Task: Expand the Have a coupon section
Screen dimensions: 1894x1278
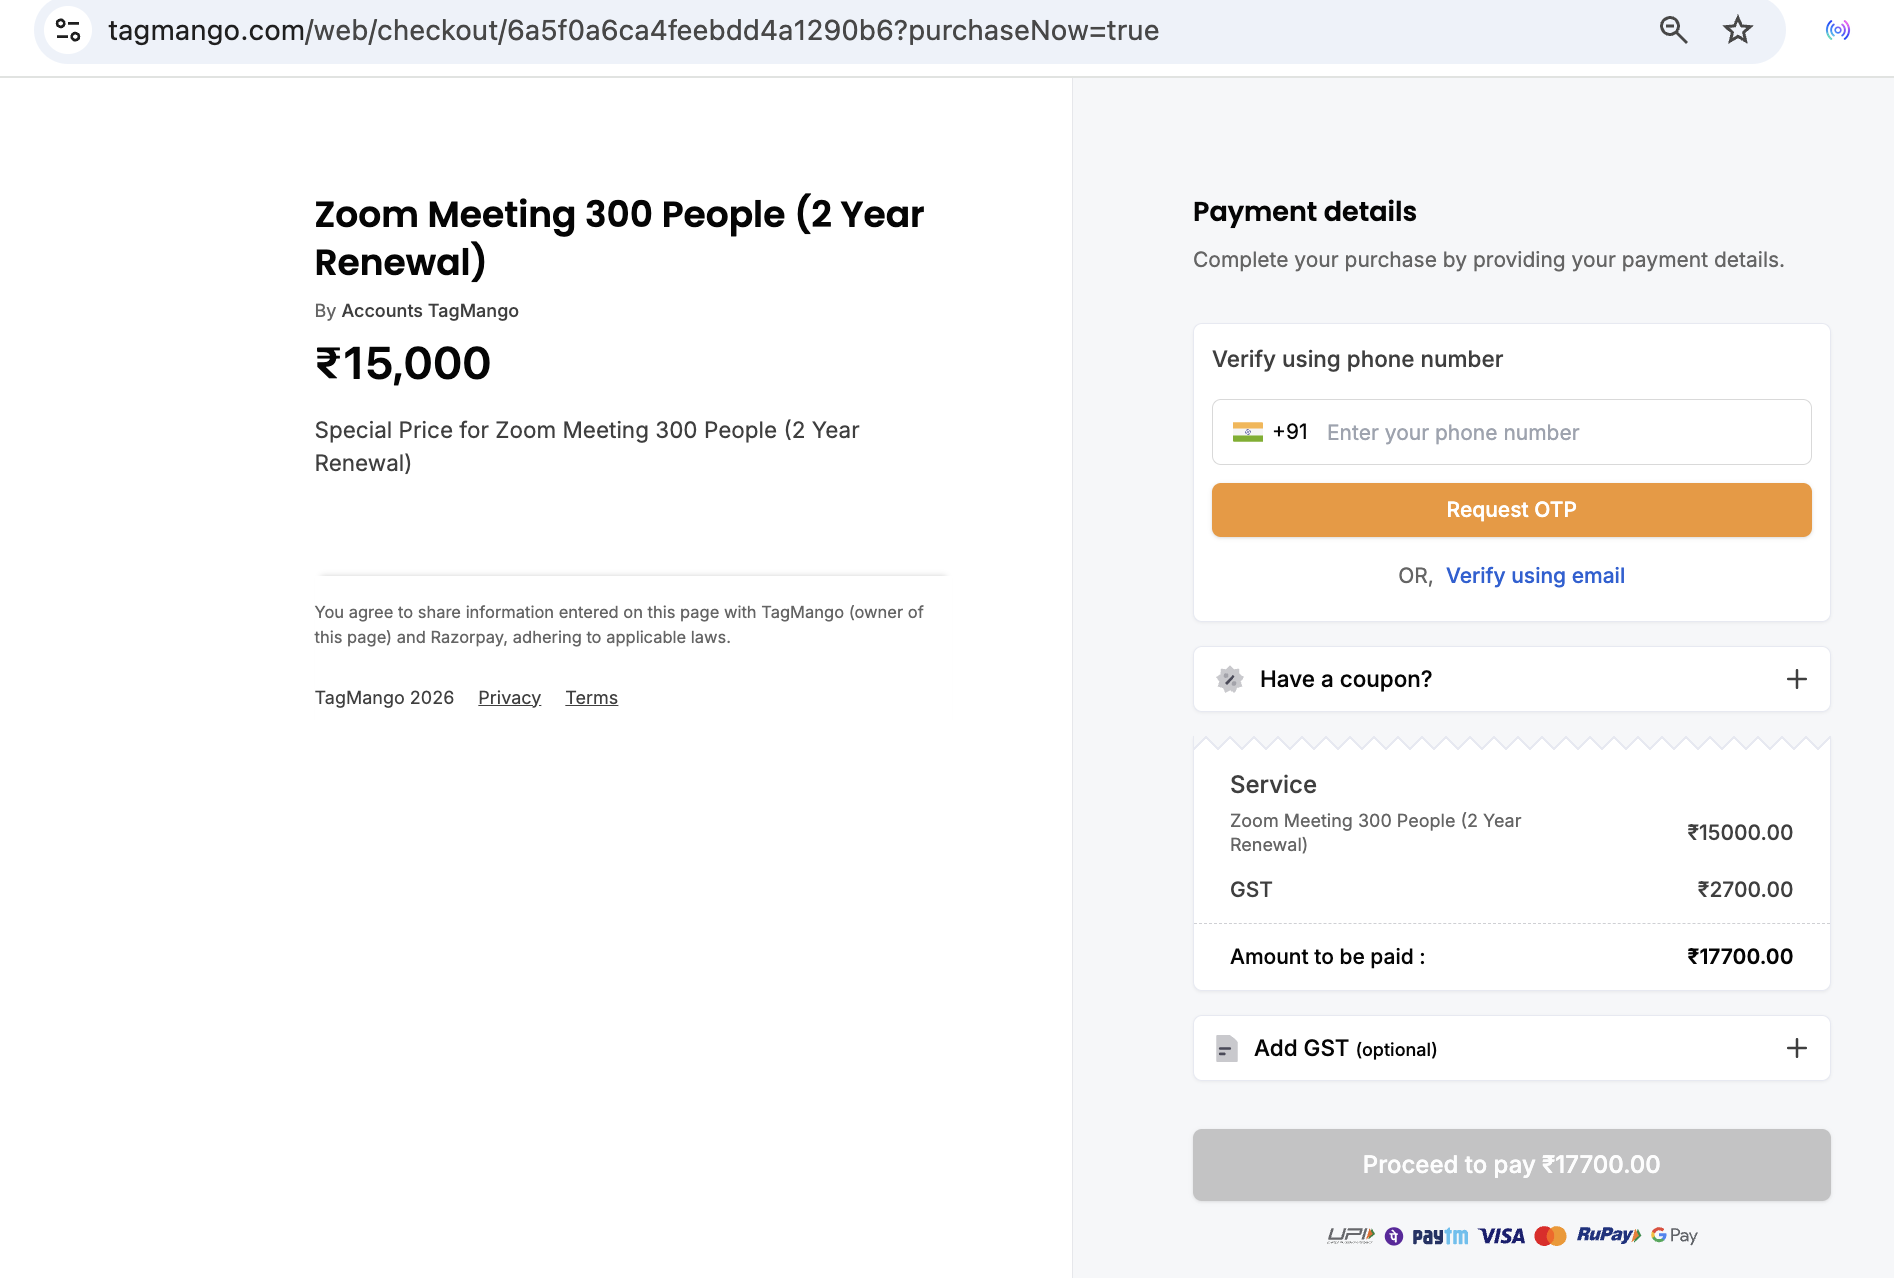Action: [x=1512, y=680]
